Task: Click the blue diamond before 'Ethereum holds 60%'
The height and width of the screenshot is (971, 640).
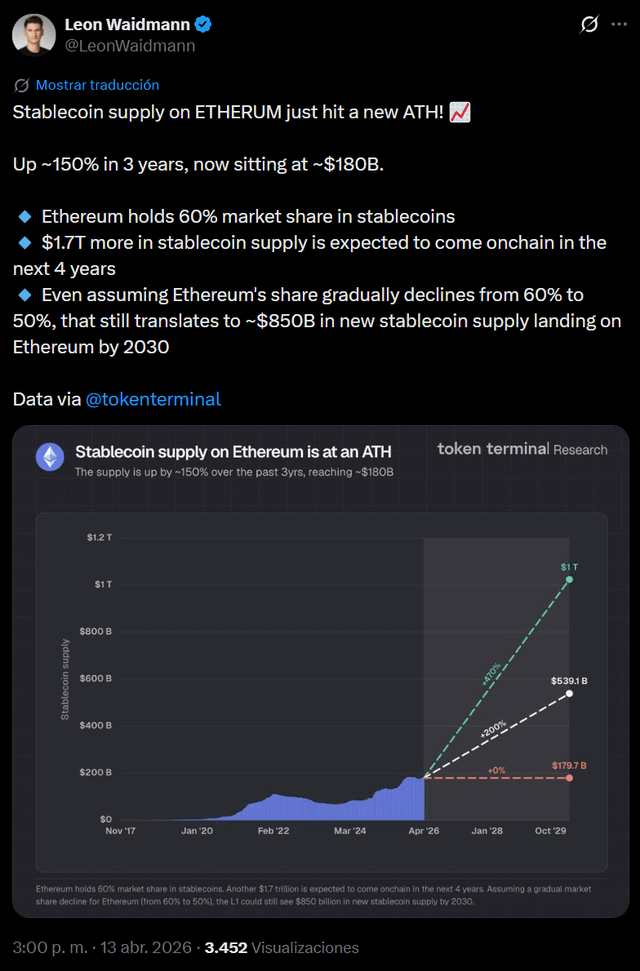Action: pyautogui.click(x=25, y=216)
